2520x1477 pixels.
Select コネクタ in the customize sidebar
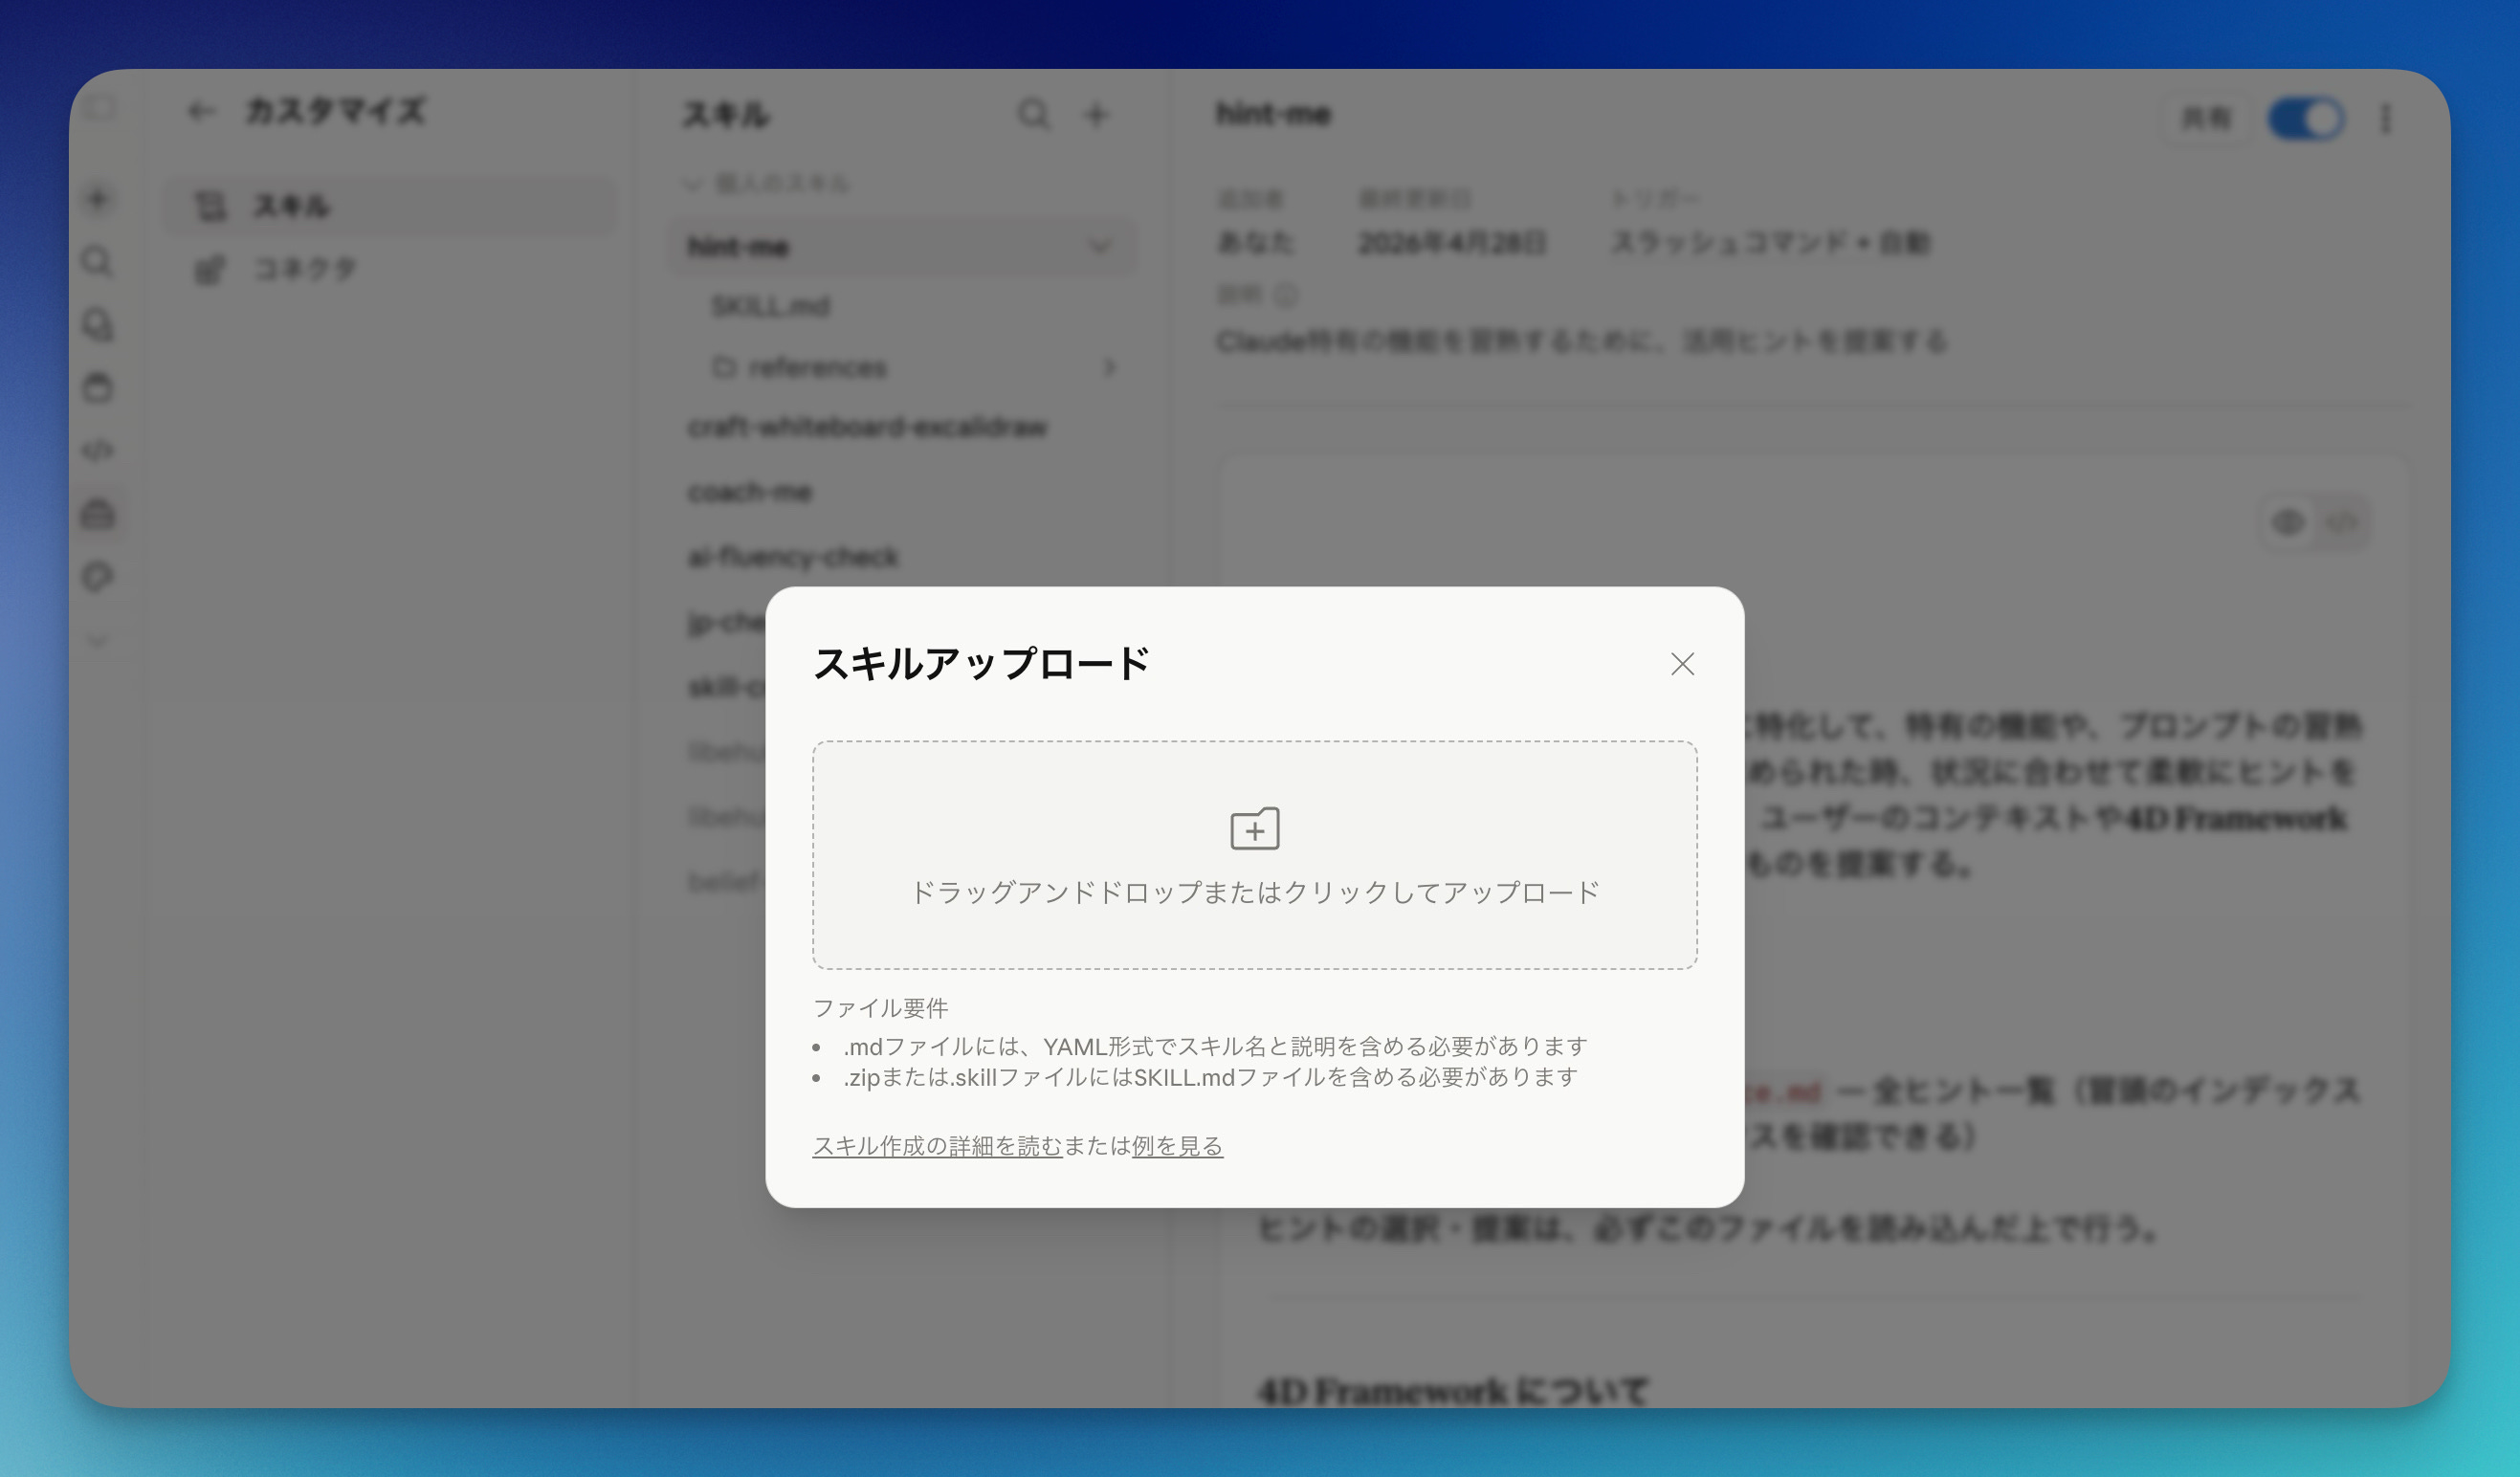390,269
